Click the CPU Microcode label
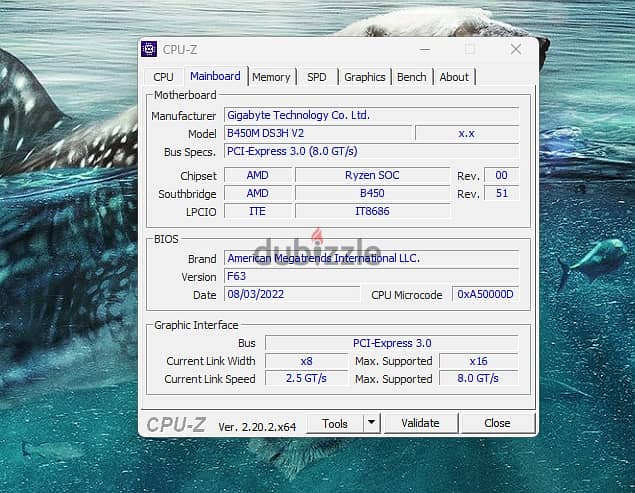 pyautogui.click(x=407, y=295)
